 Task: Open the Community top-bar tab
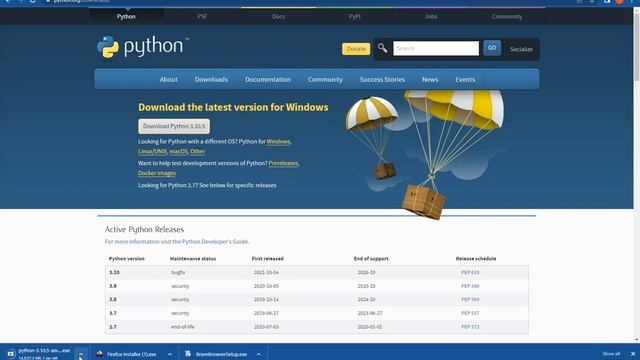507,17
